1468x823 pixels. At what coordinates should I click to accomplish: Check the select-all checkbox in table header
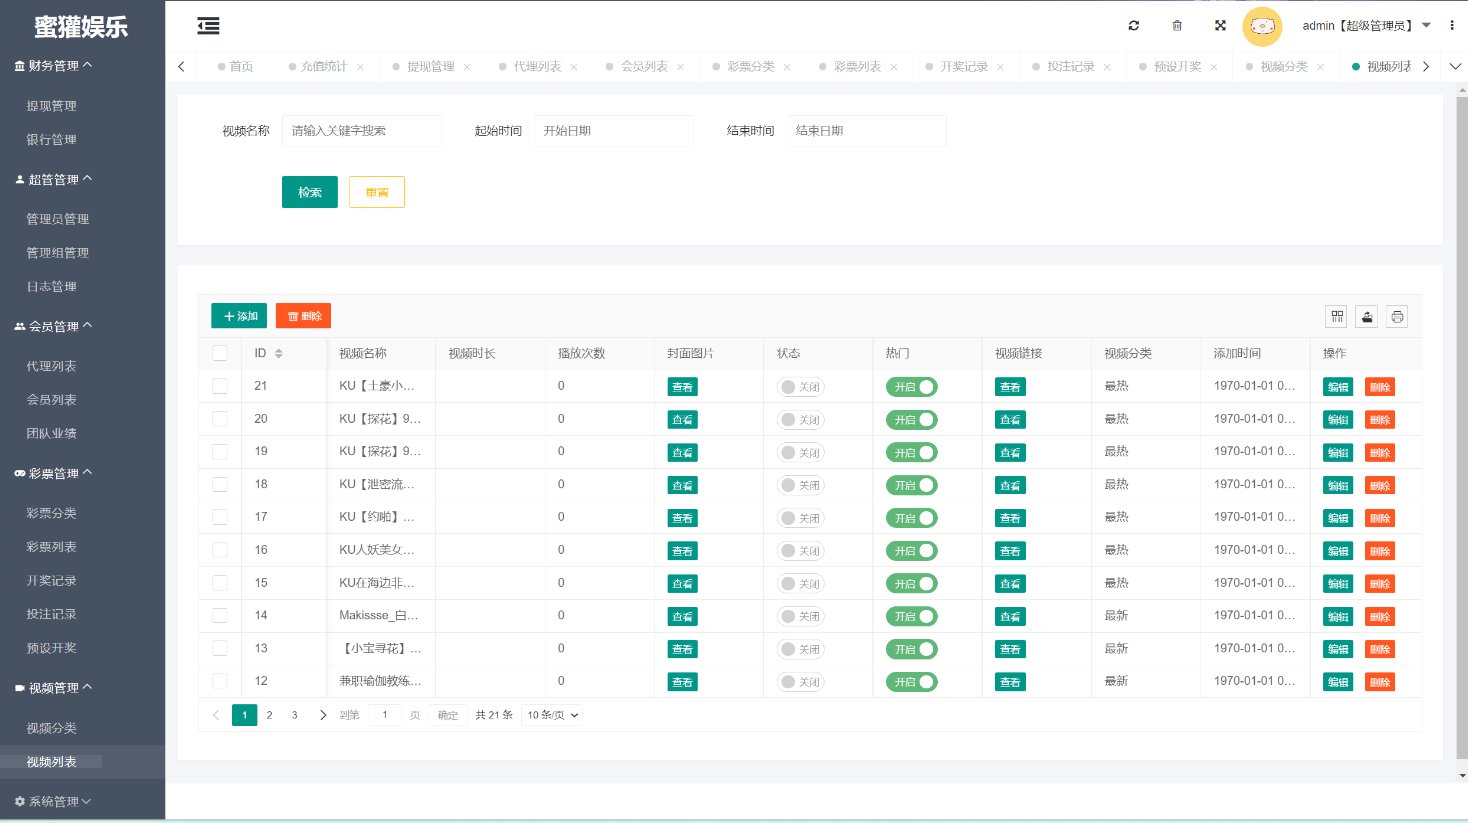click(220, 353)
